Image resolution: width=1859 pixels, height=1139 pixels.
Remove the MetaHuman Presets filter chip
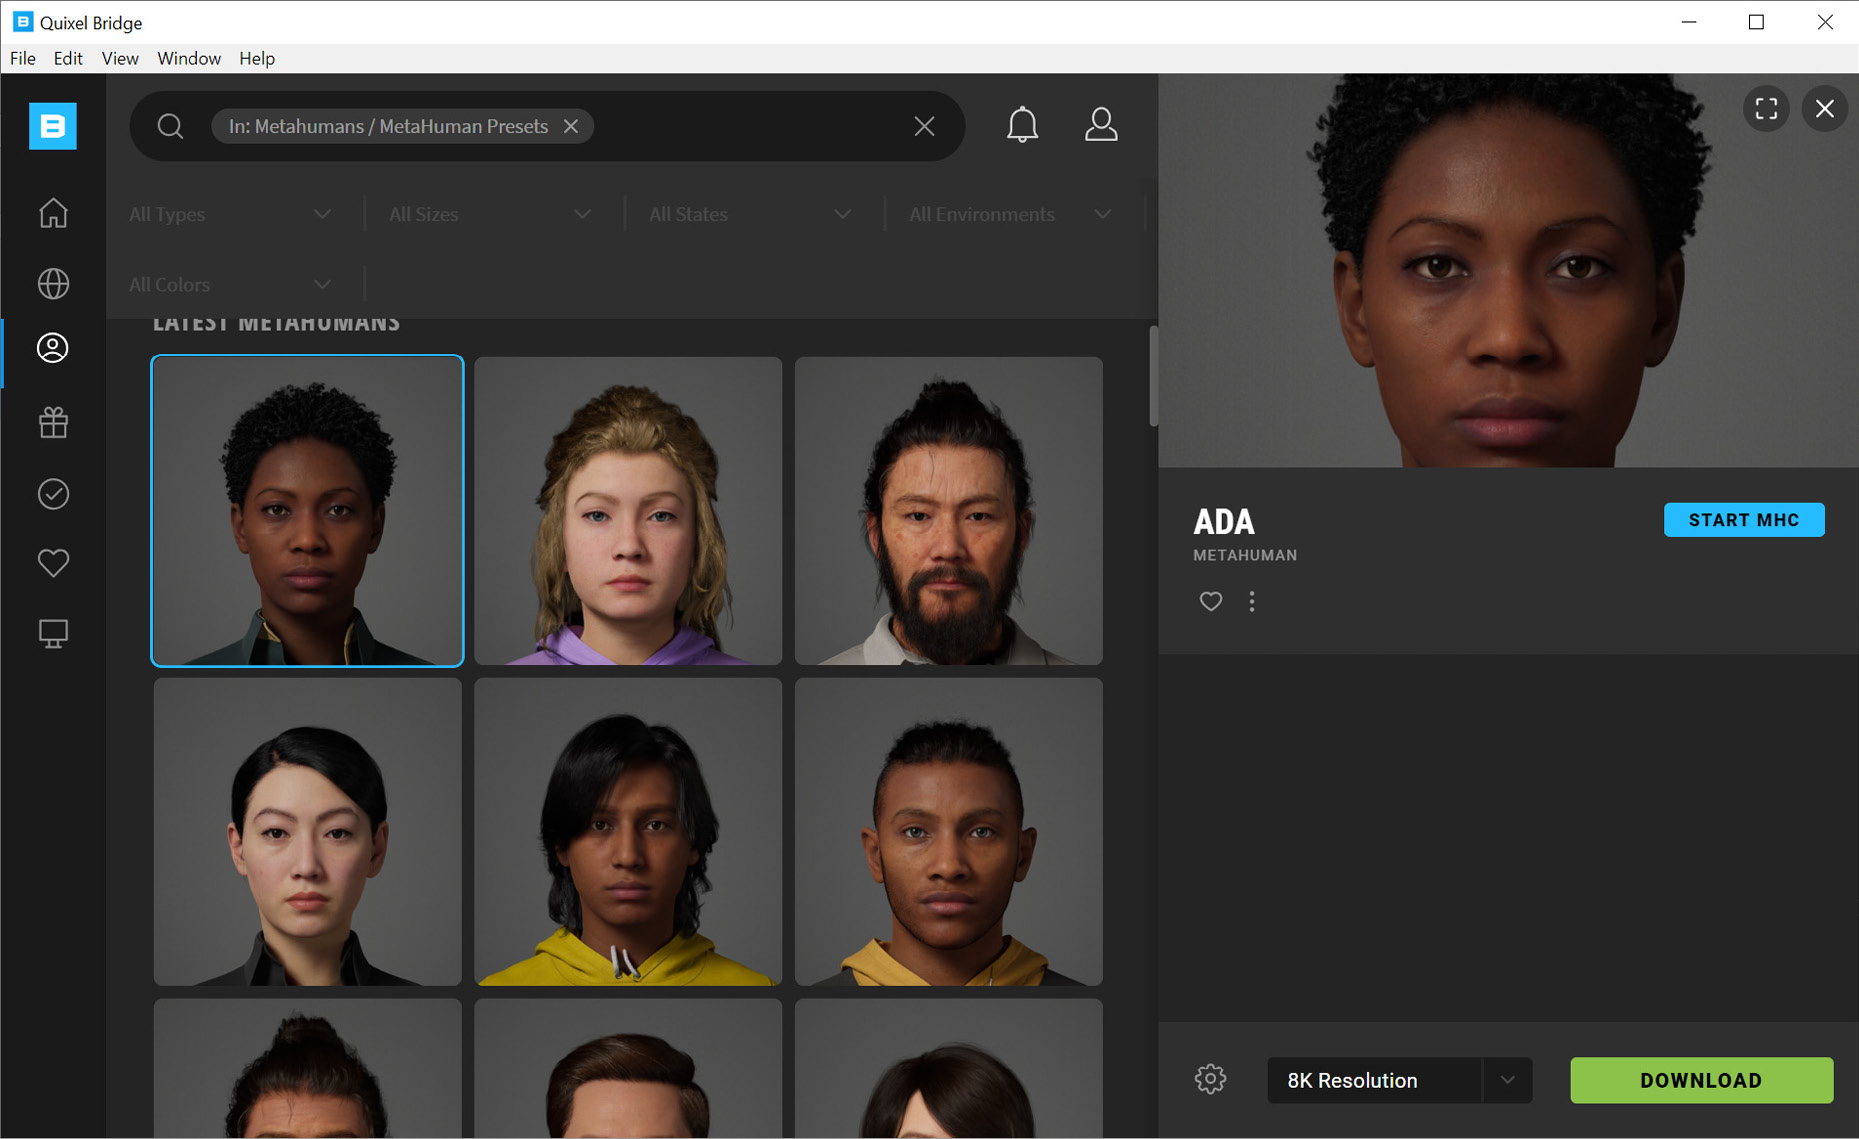tap(571, 126)
